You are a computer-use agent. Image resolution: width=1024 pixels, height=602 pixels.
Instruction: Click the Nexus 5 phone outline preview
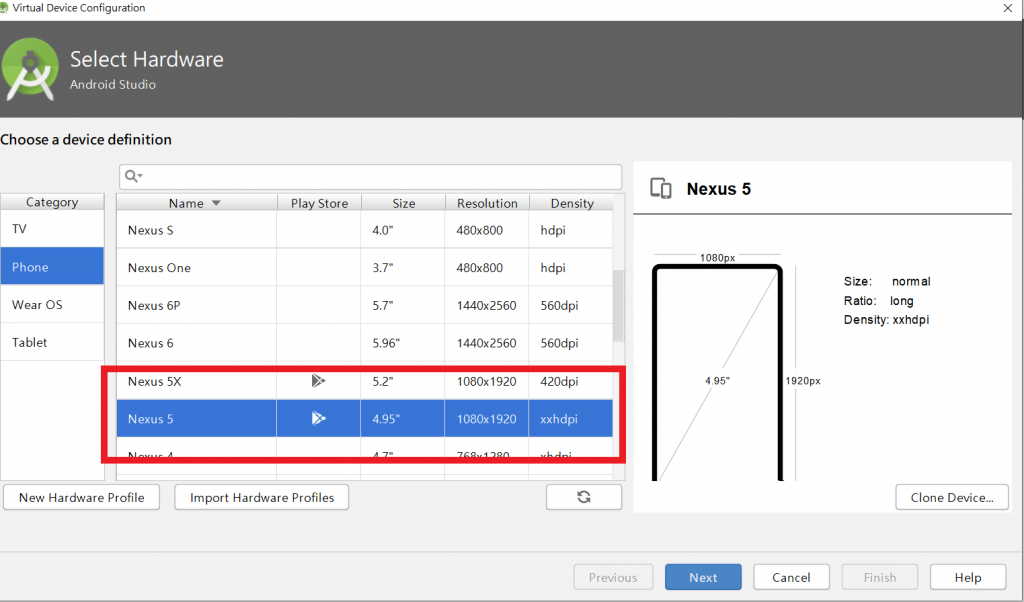717,372
